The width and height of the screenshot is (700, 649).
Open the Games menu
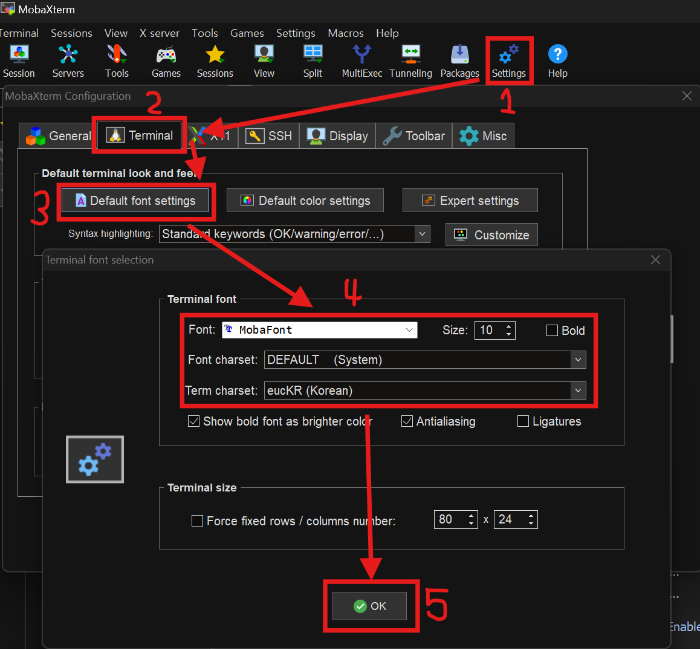[247, 33]
